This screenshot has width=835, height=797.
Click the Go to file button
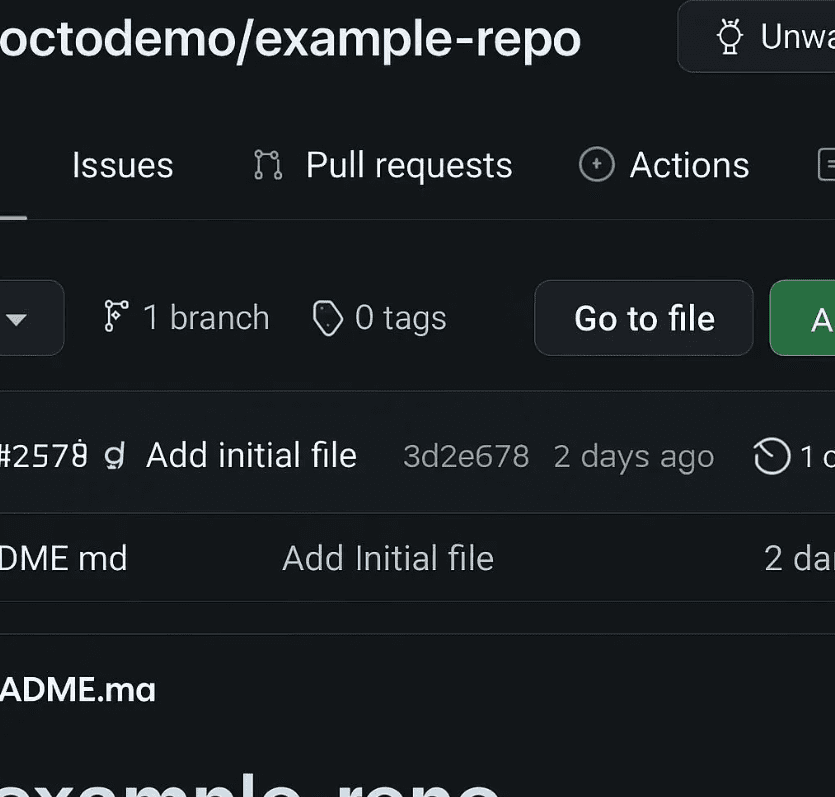(643, 318)
